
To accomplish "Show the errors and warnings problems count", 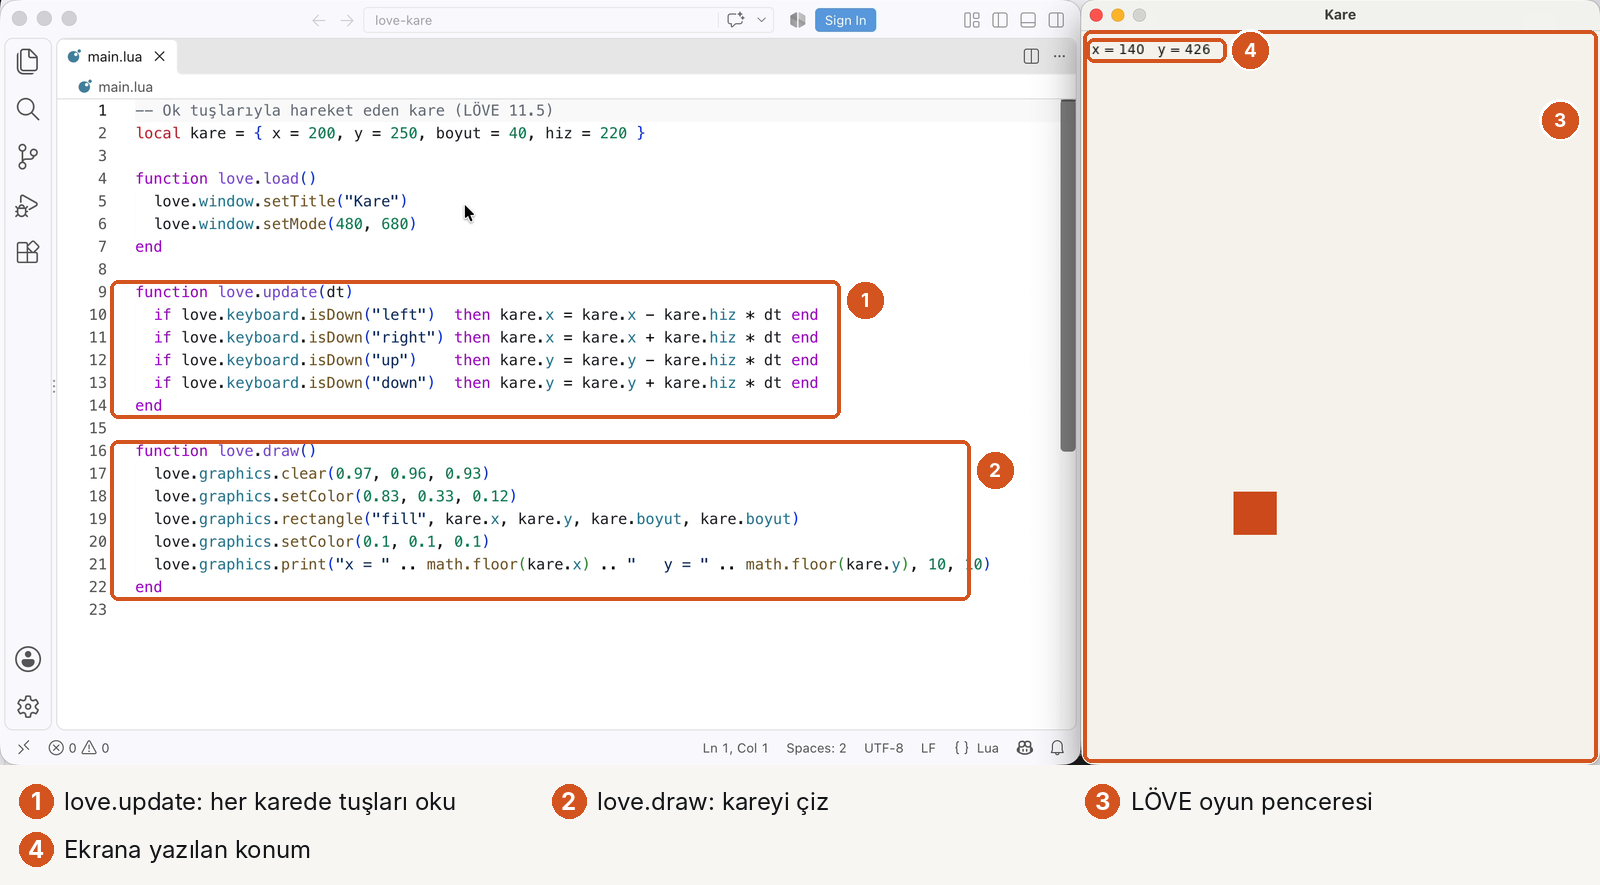I will pyautogui.click(x=79, y=748).
